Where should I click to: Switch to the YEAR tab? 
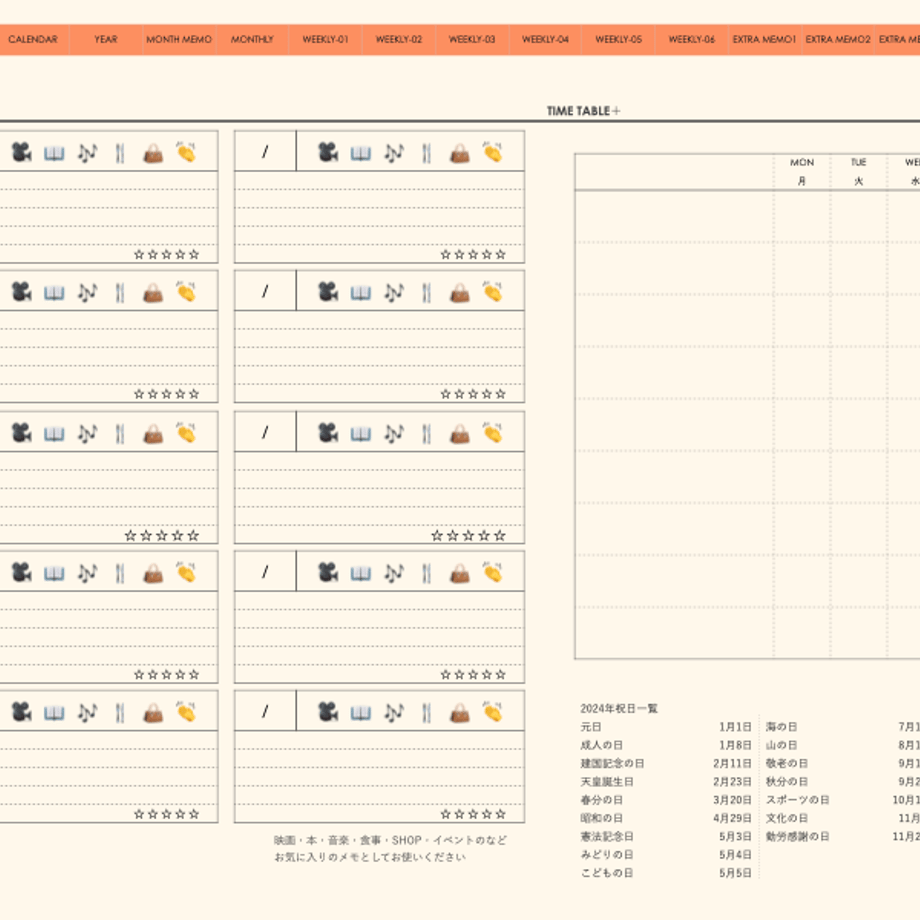click(106, 39)
